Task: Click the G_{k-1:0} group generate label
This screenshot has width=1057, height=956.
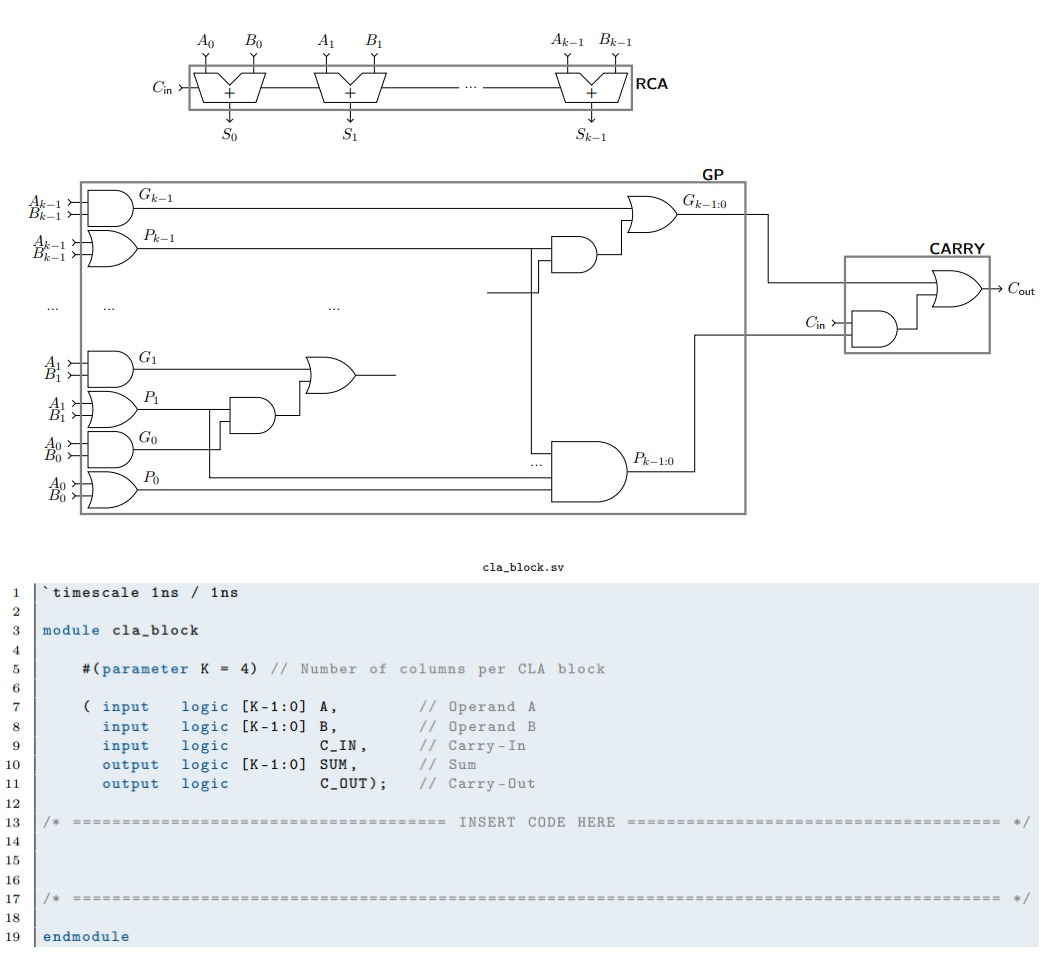Action: pyautogui.click(x=704, y=201)
